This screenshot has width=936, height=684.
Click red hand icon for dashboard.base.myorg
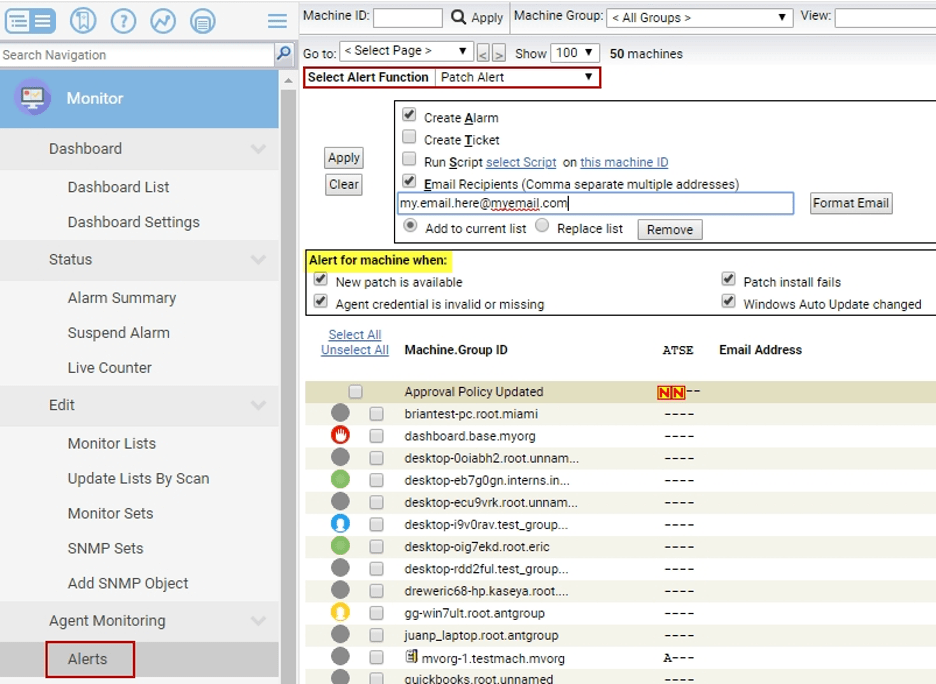(x=340, y=435)
